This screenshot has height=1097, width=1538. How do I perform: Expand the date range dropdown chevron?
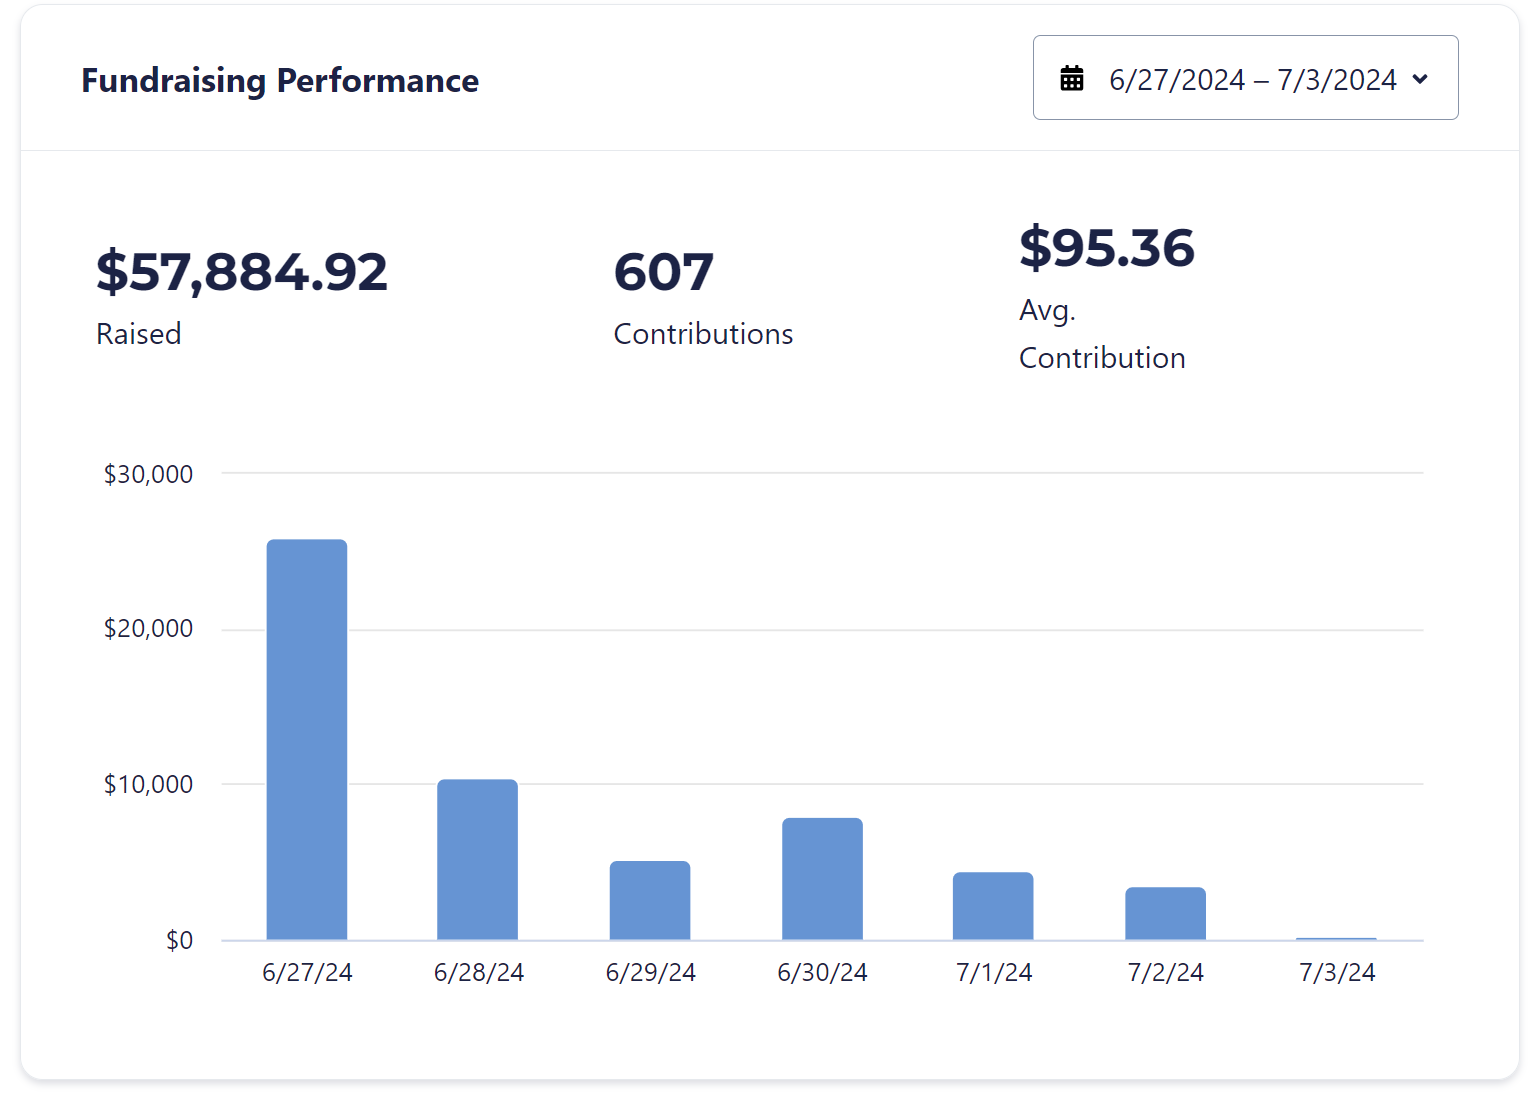click(x=1420, y=79)
